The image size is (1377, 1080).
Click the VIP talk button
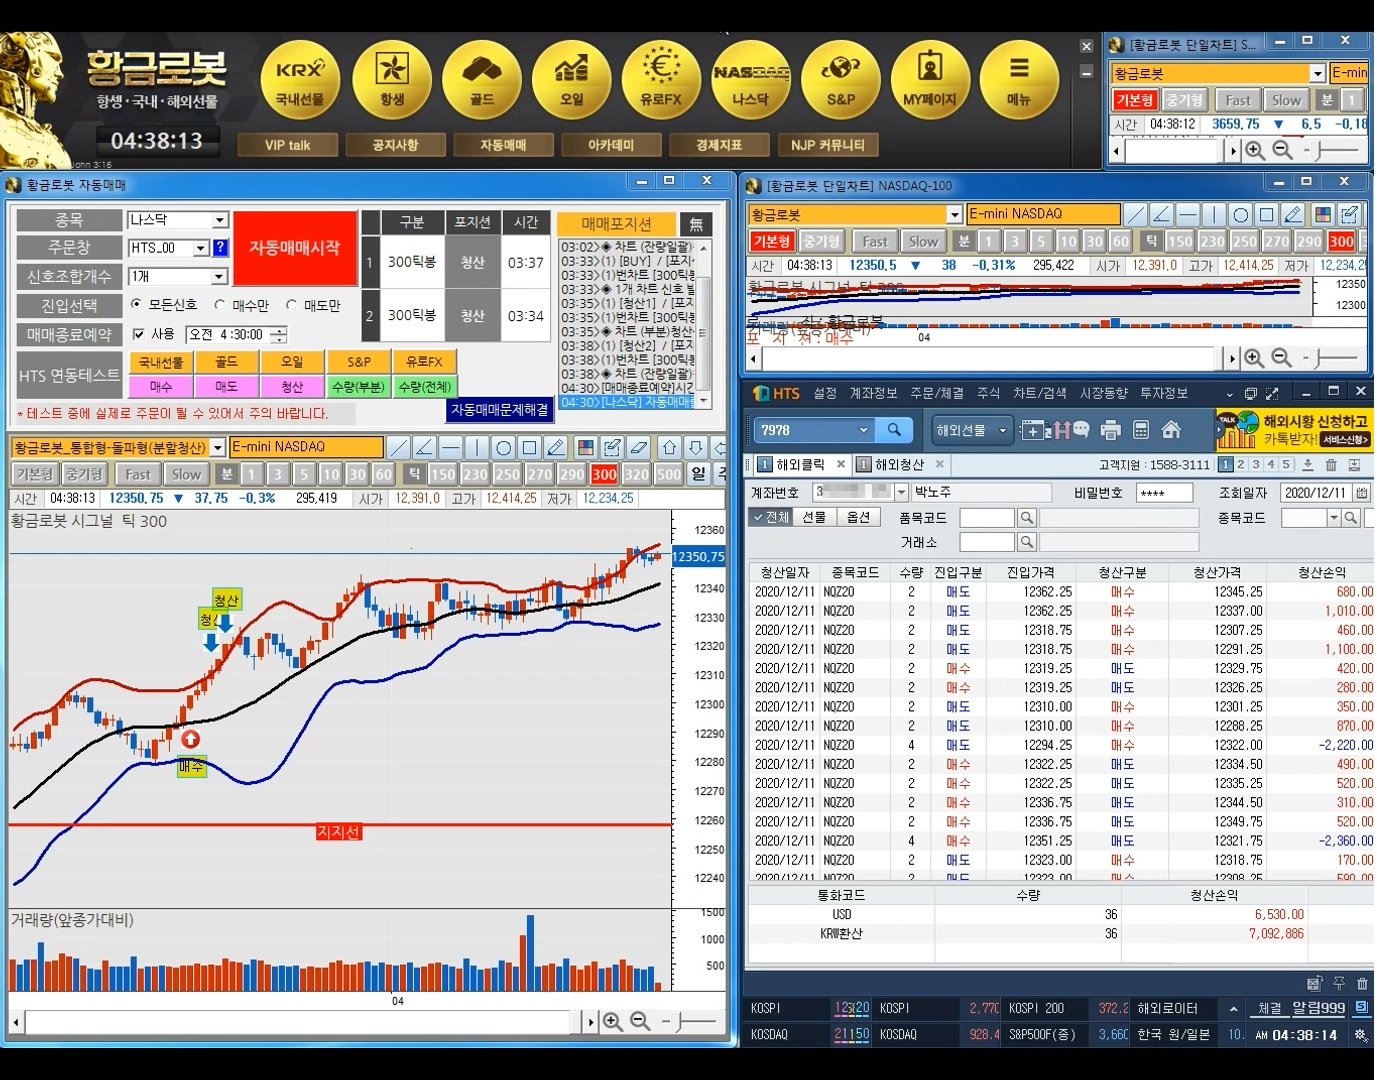point(287,145)
